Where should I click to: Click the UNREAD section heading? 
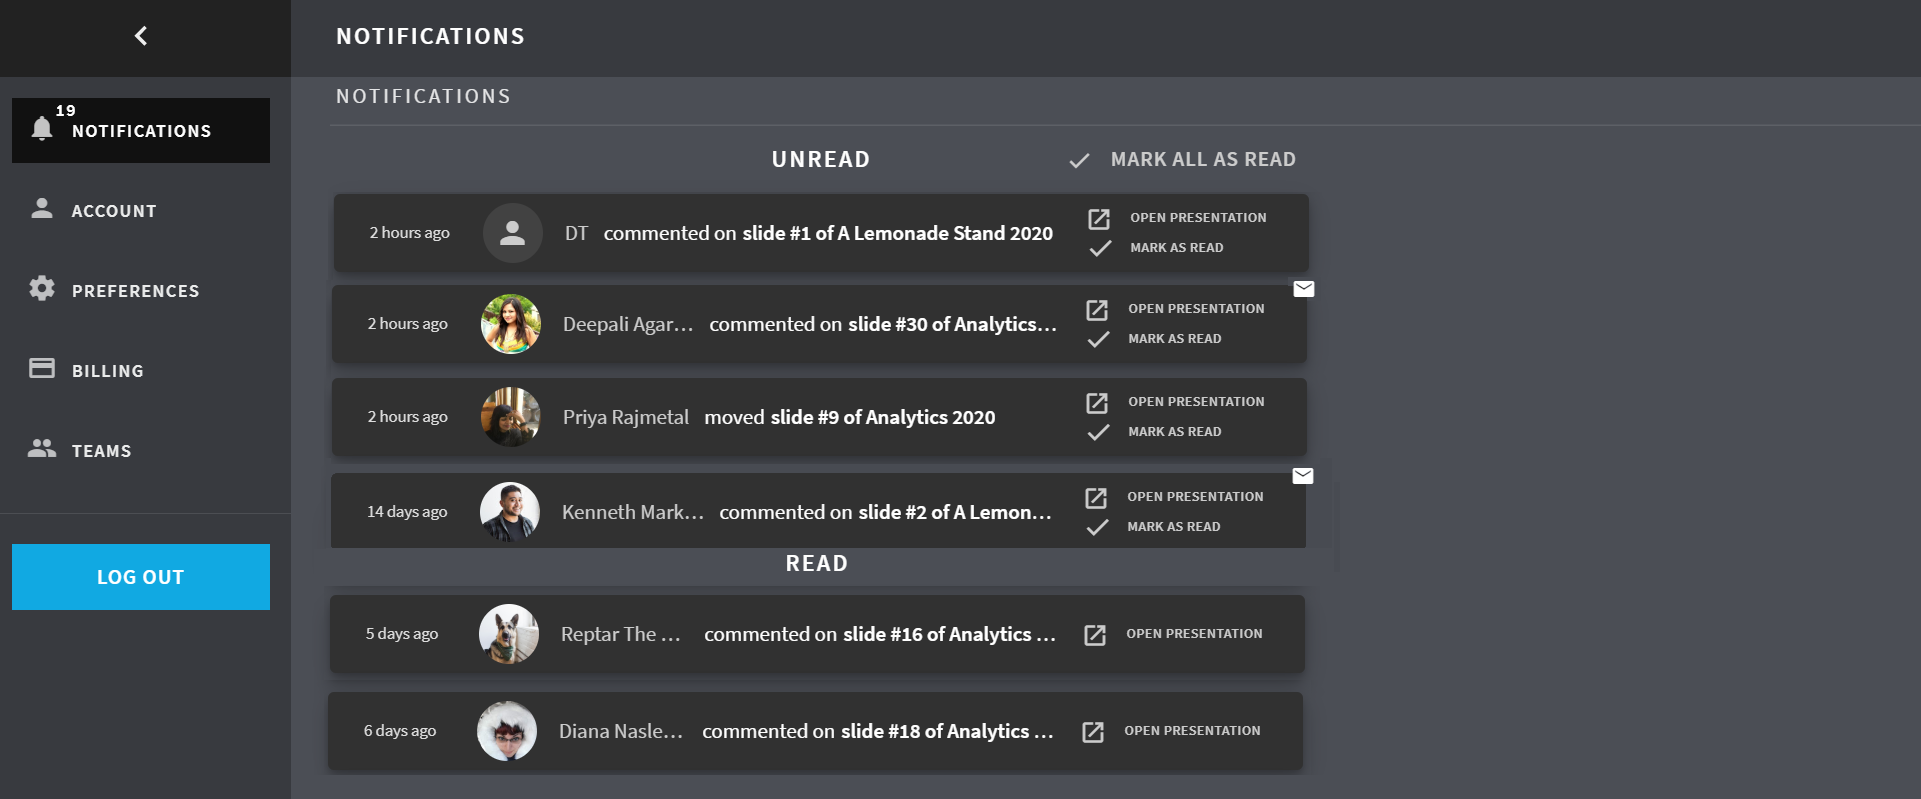point(821,160)
